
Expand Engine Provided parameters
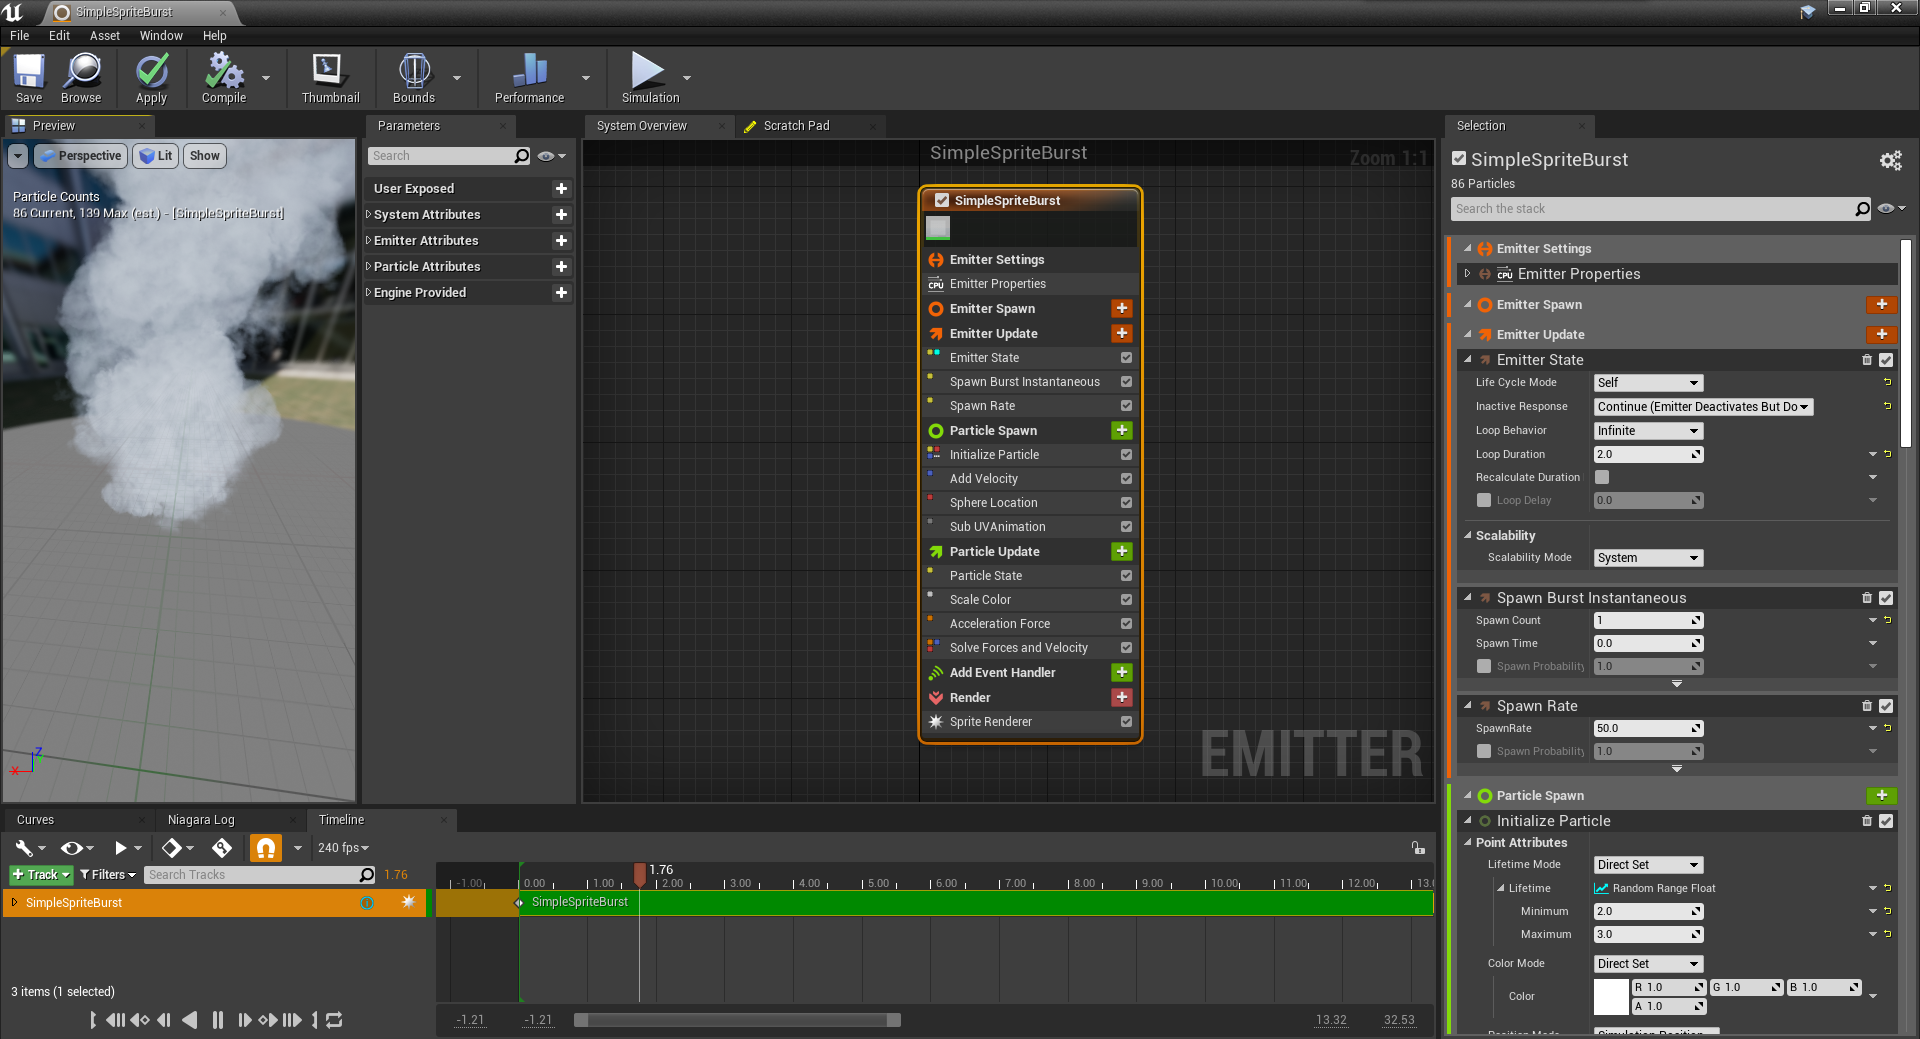(368, 292)
